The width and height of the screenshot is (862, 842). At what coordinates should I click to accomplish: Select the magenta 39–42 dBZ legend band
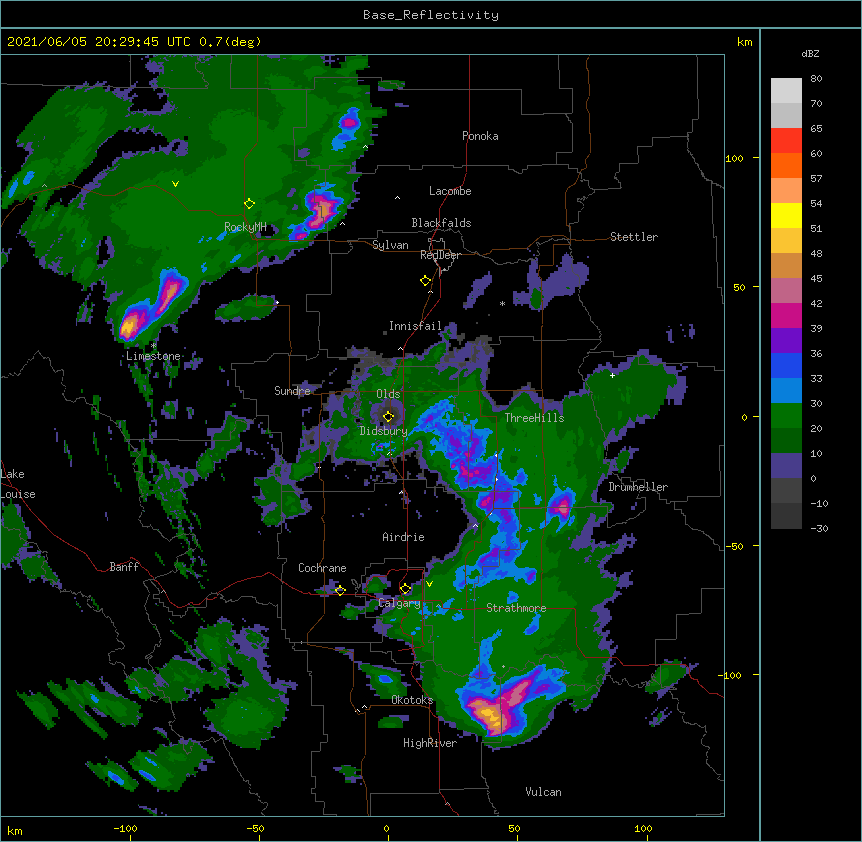point(786,316)
